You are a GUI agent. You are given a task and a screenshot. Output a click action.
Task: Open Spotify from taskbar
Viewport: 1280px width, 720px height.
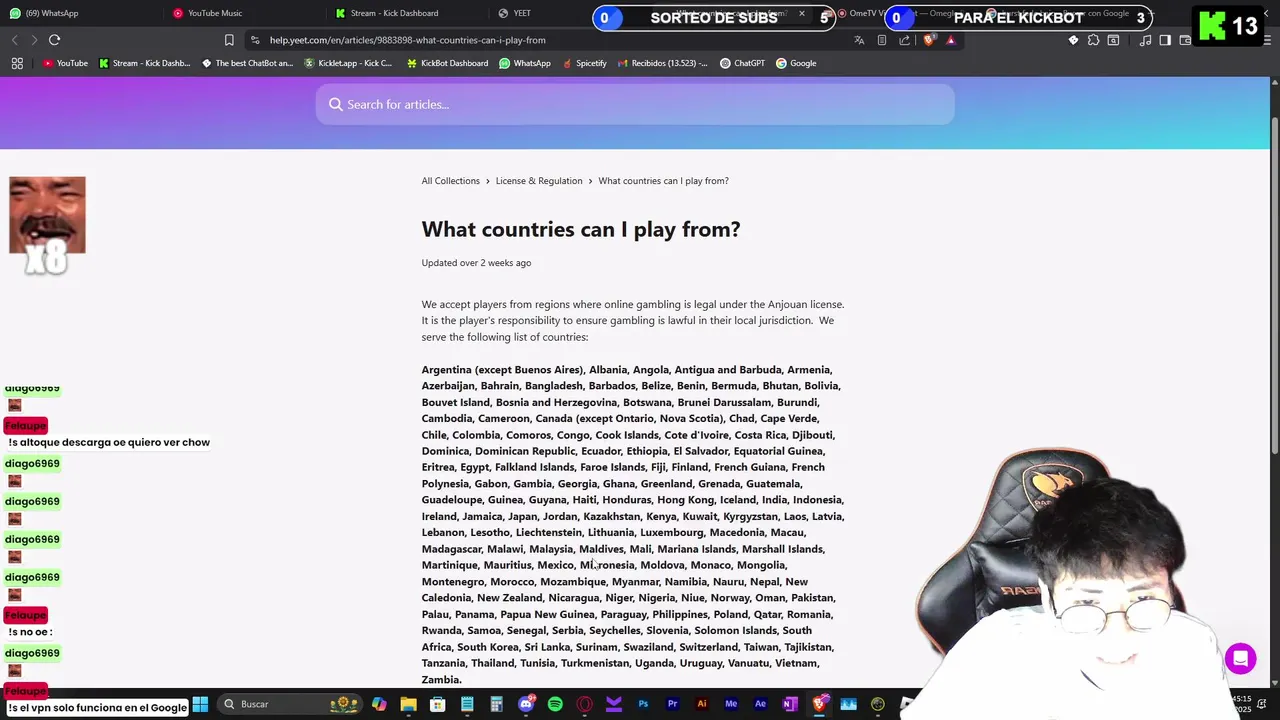click(x=555, y=704)
